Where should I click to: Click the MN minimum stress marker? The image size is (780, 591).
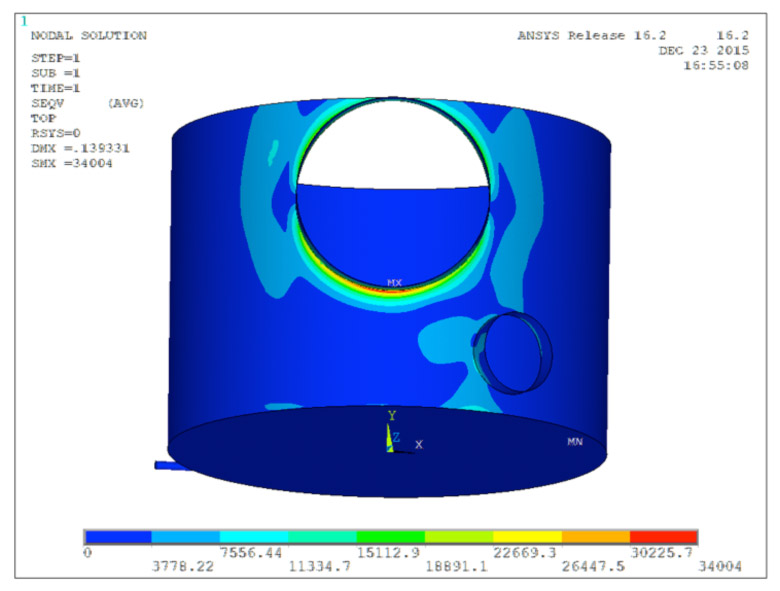[x=575, y=441]
